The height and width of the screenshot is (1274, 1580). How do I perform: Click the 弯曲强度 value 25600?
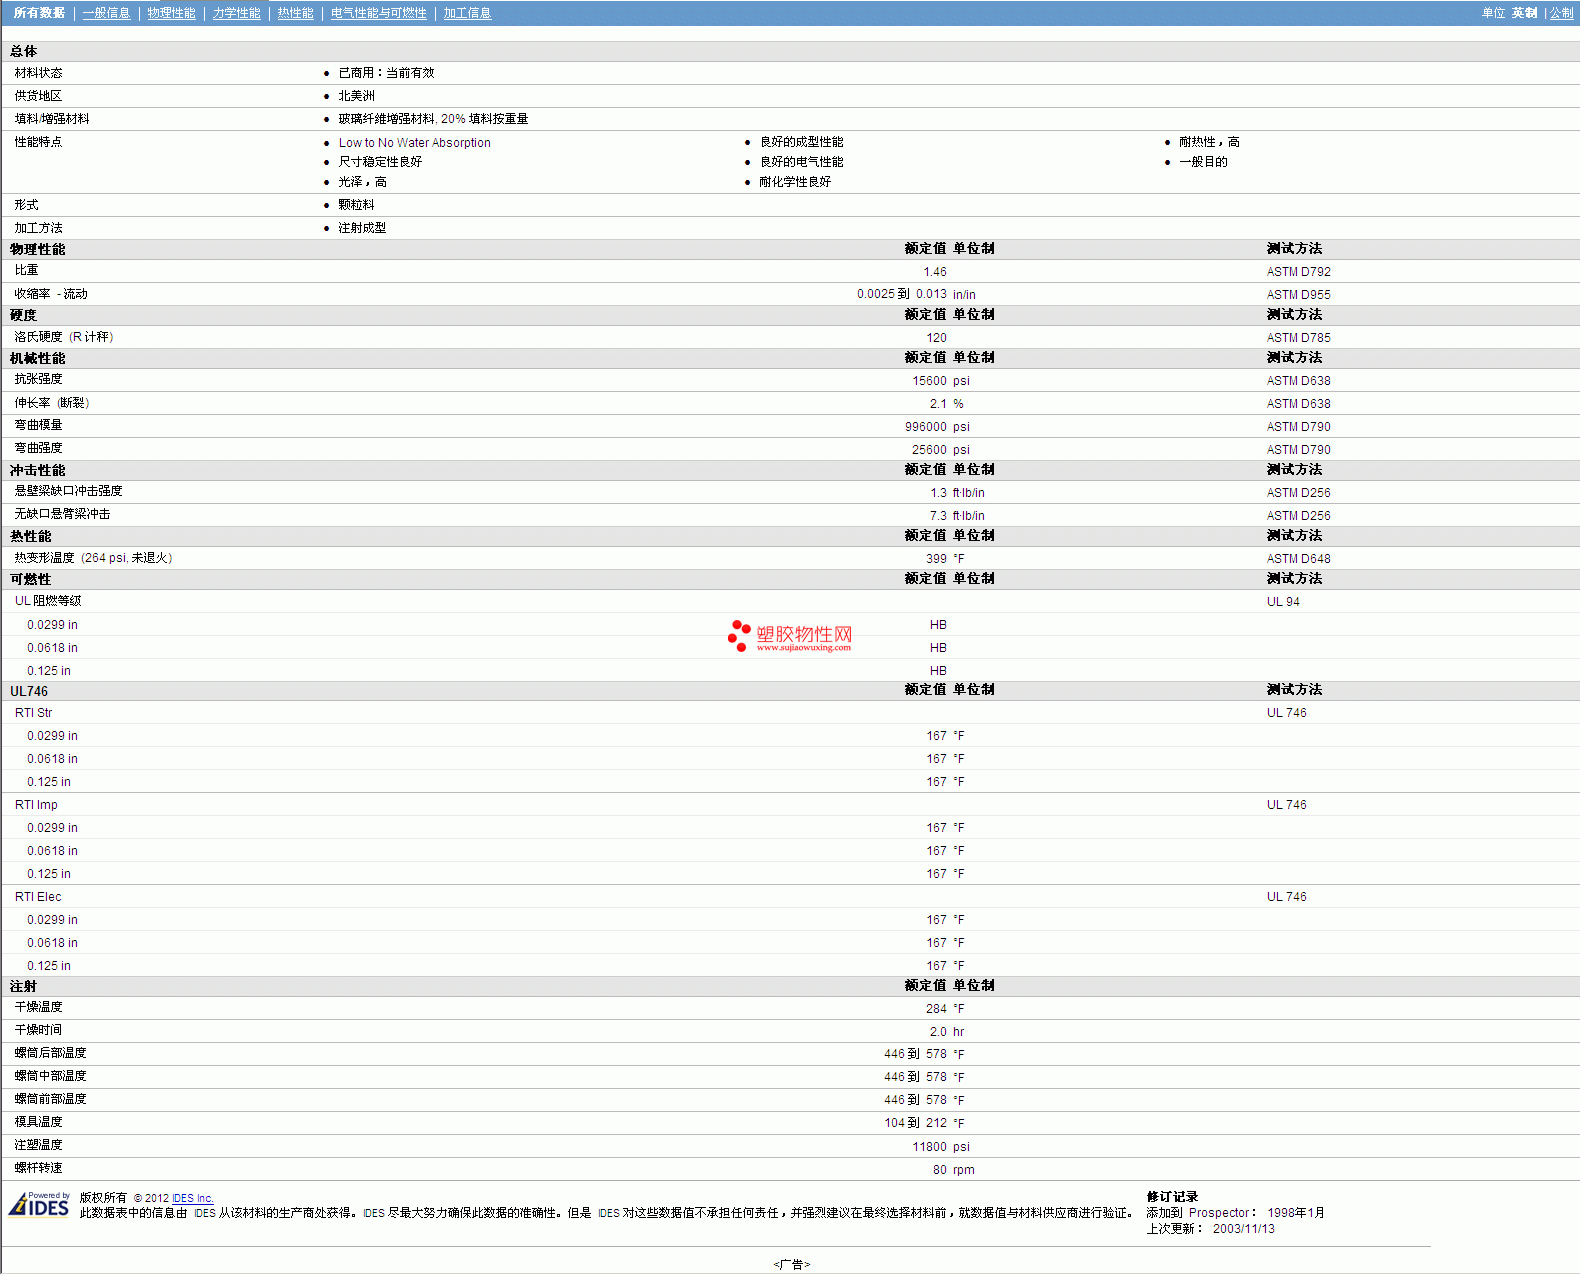[929, 450]
